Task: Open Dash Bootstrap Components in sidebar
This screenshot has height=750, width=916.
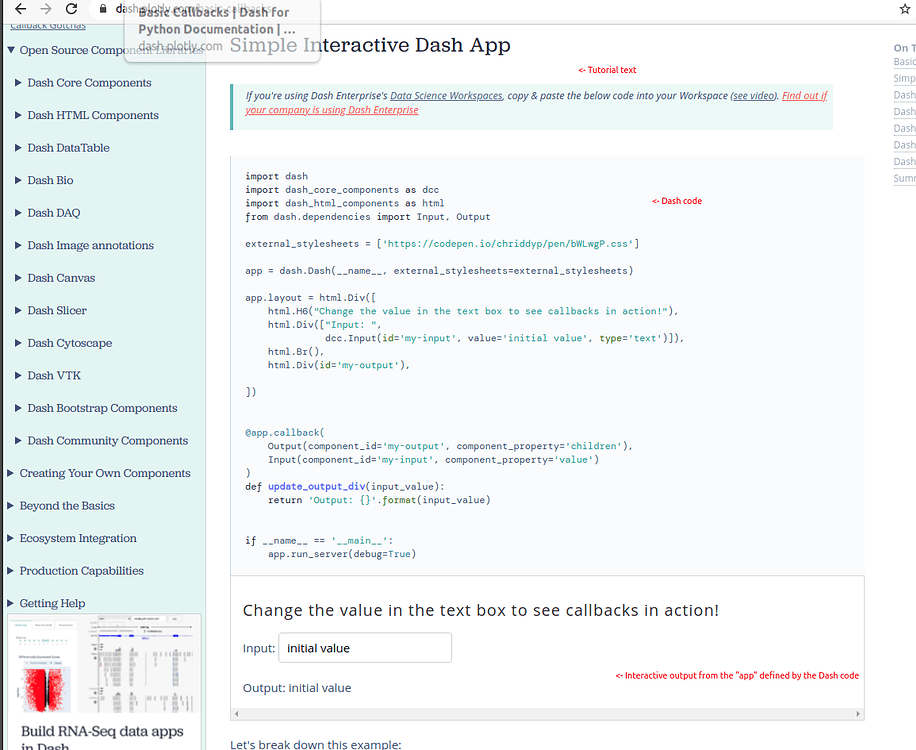Action: click(x=102, y=408)
